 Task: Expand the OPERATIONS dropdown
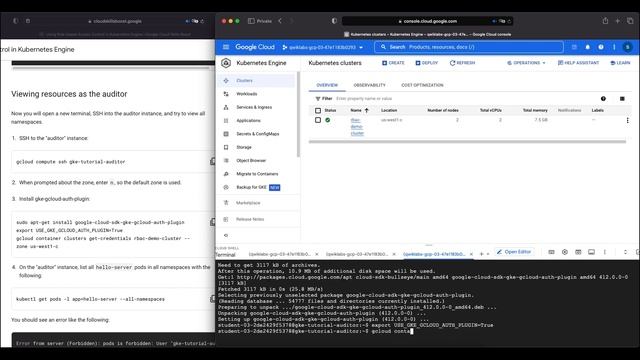tap(526, 63)
